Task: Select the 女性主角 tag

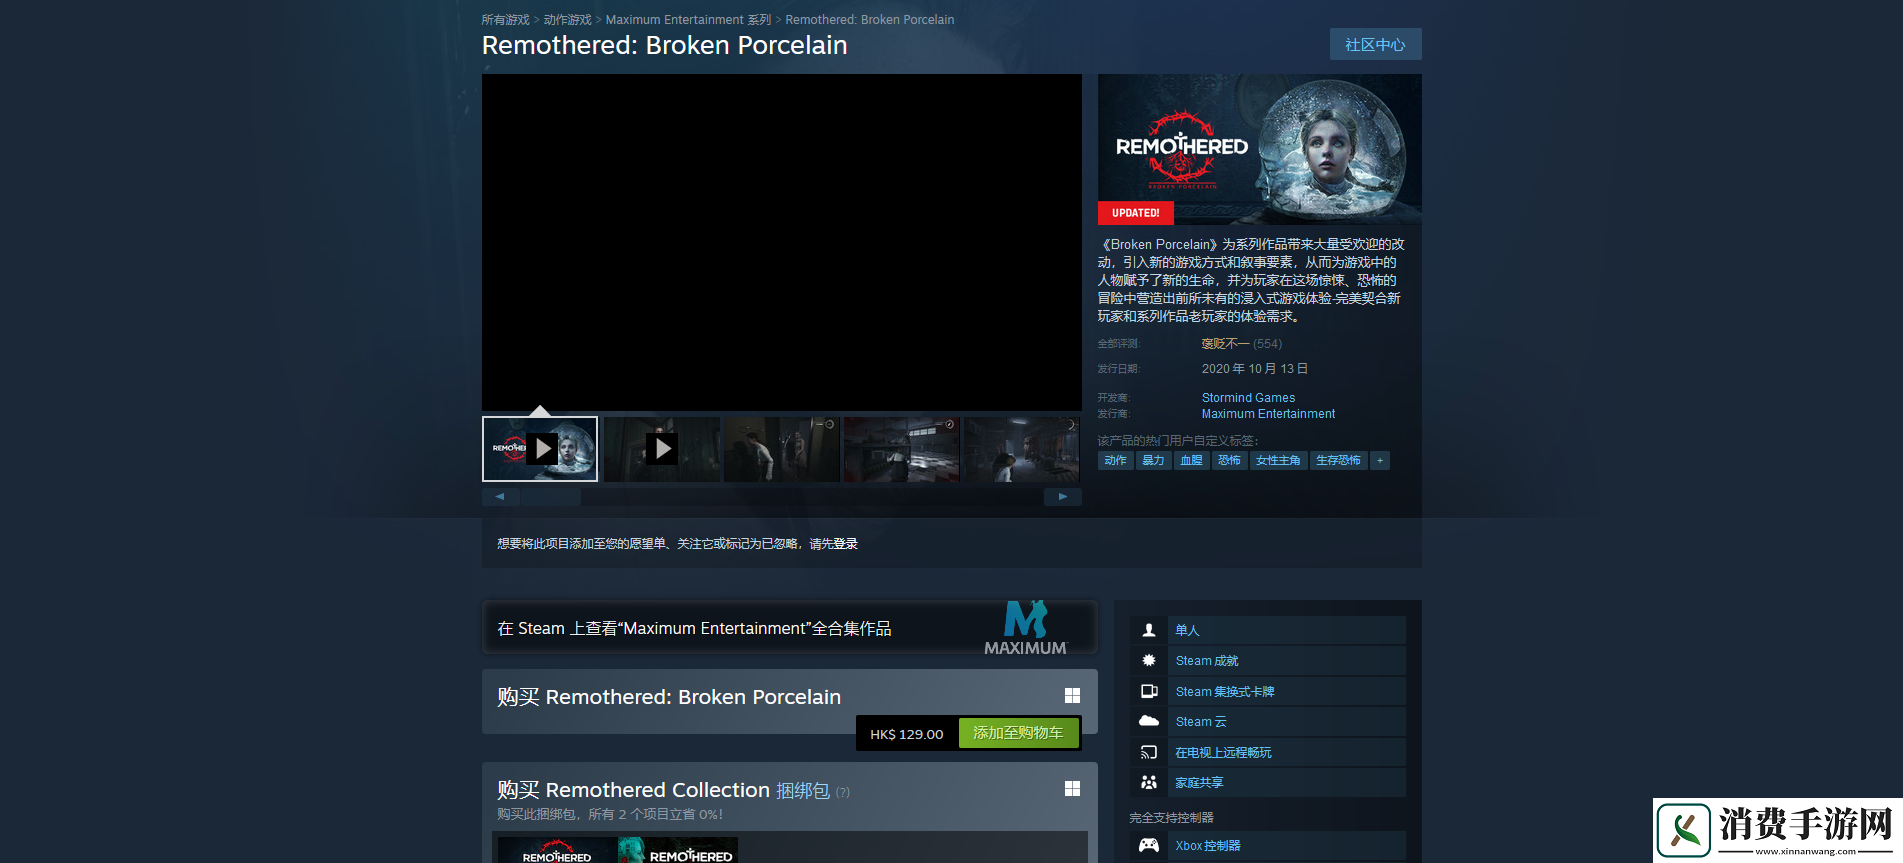Action: (x=1278, y=461)
